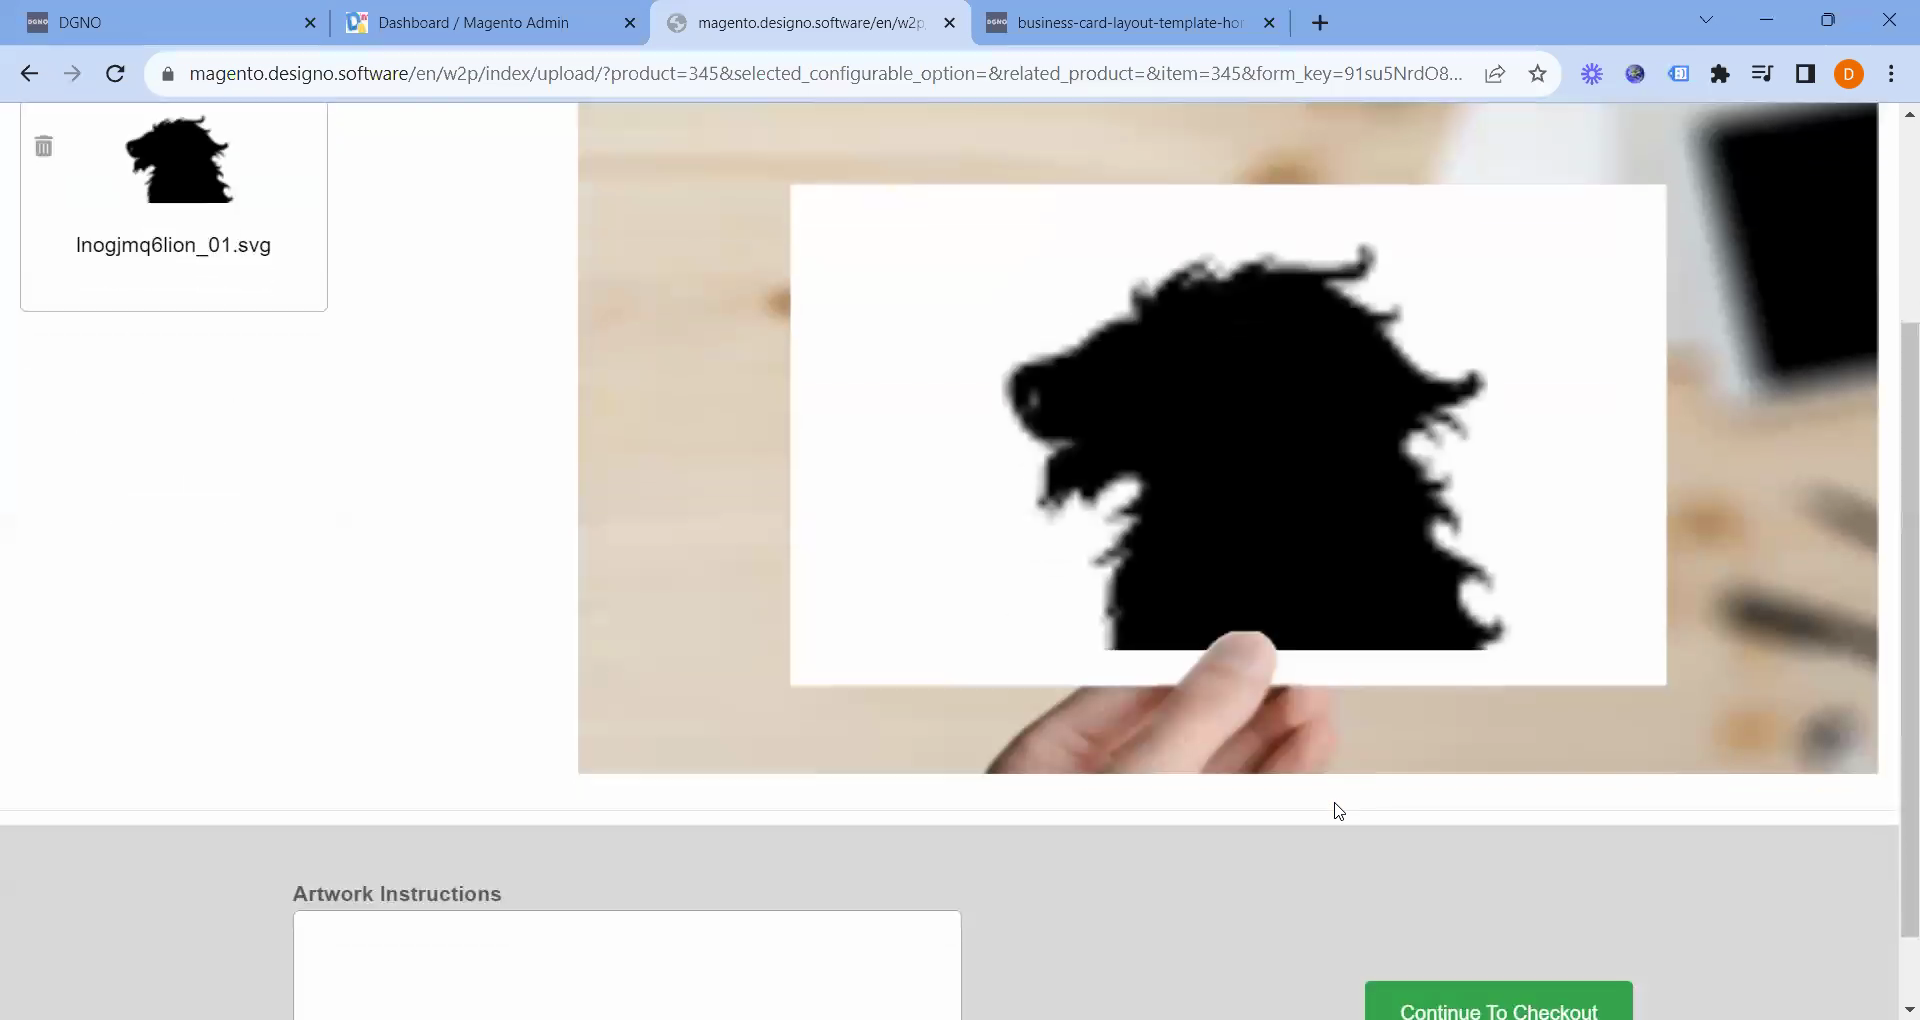Toggle the browser side panel
This screenshot has height=1020, width=1920.
1805,74
